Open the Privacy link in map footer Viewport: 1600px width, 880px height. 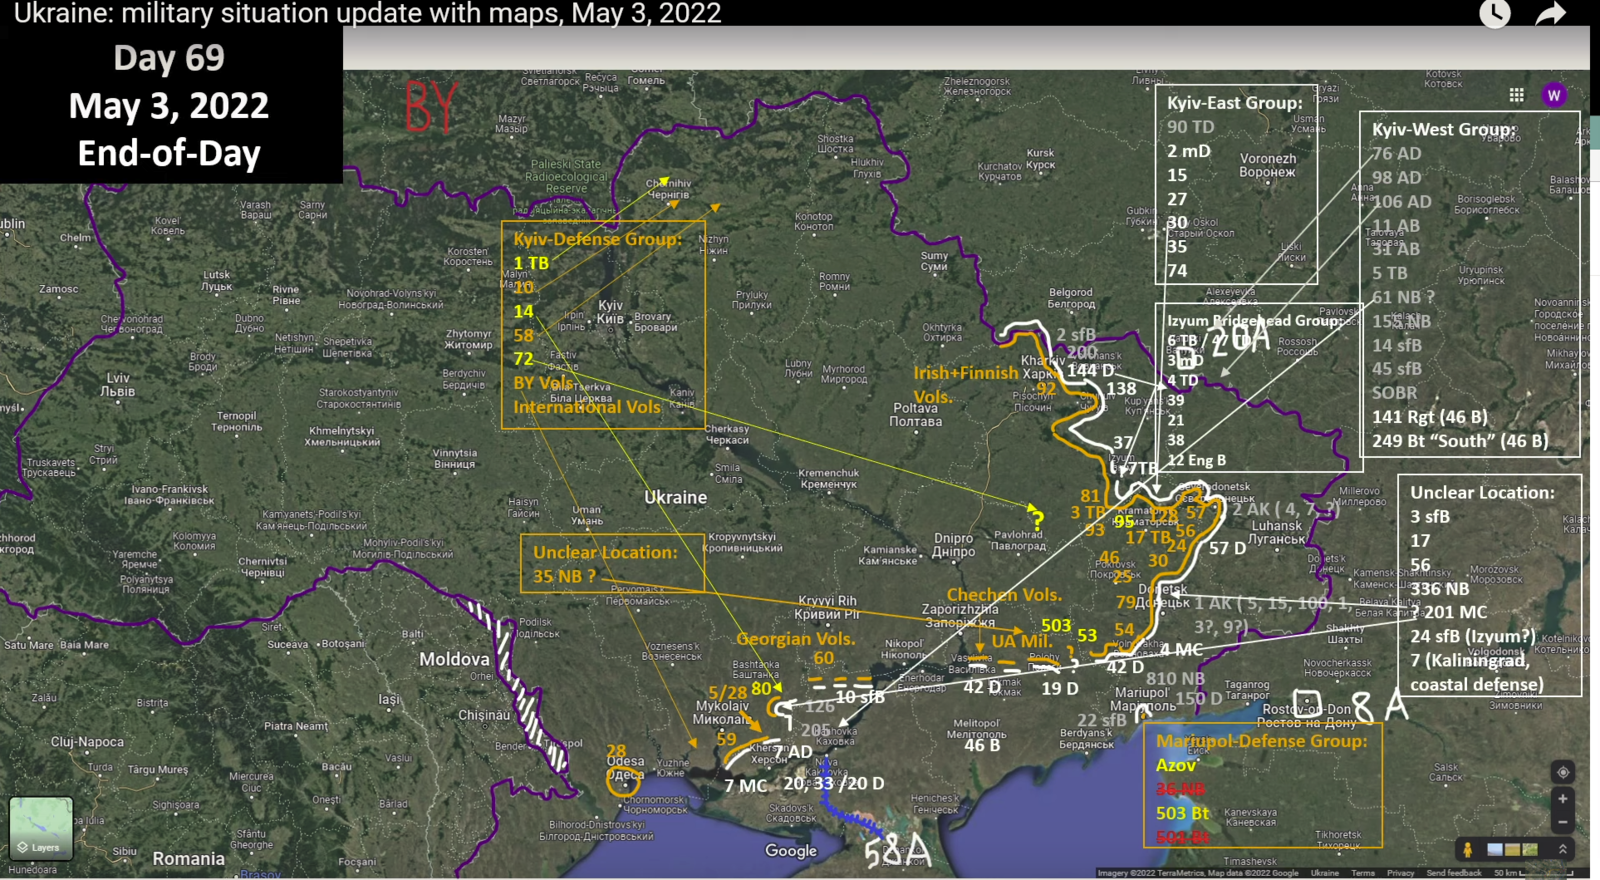[x=1400, y=873]
